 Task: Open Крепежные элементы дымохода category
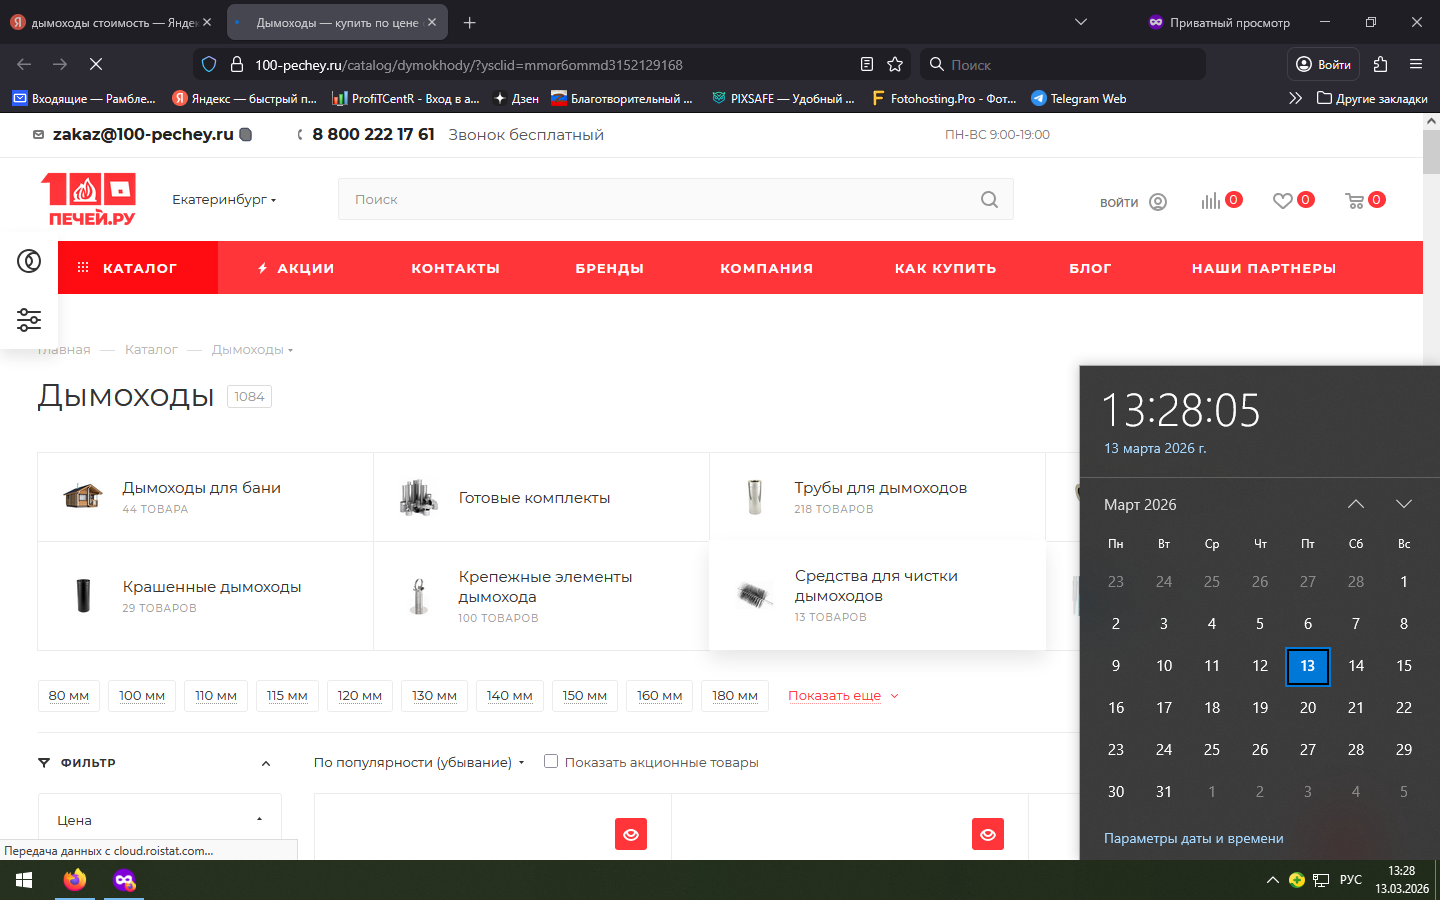541,596
